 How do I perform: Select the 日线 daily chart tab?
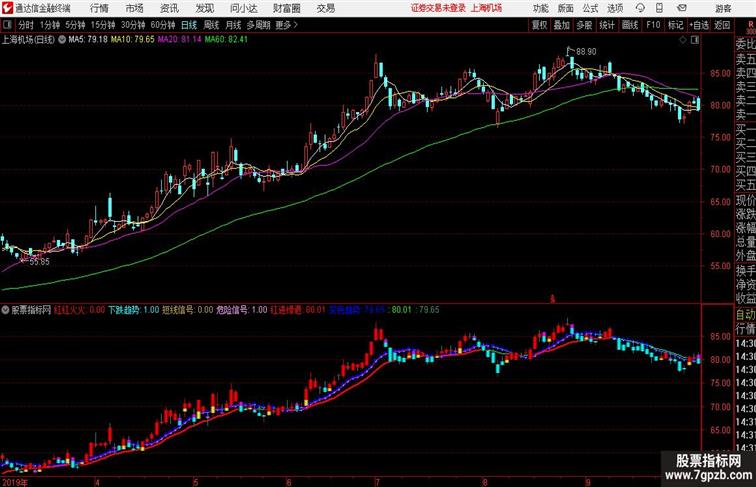[189, 25]
